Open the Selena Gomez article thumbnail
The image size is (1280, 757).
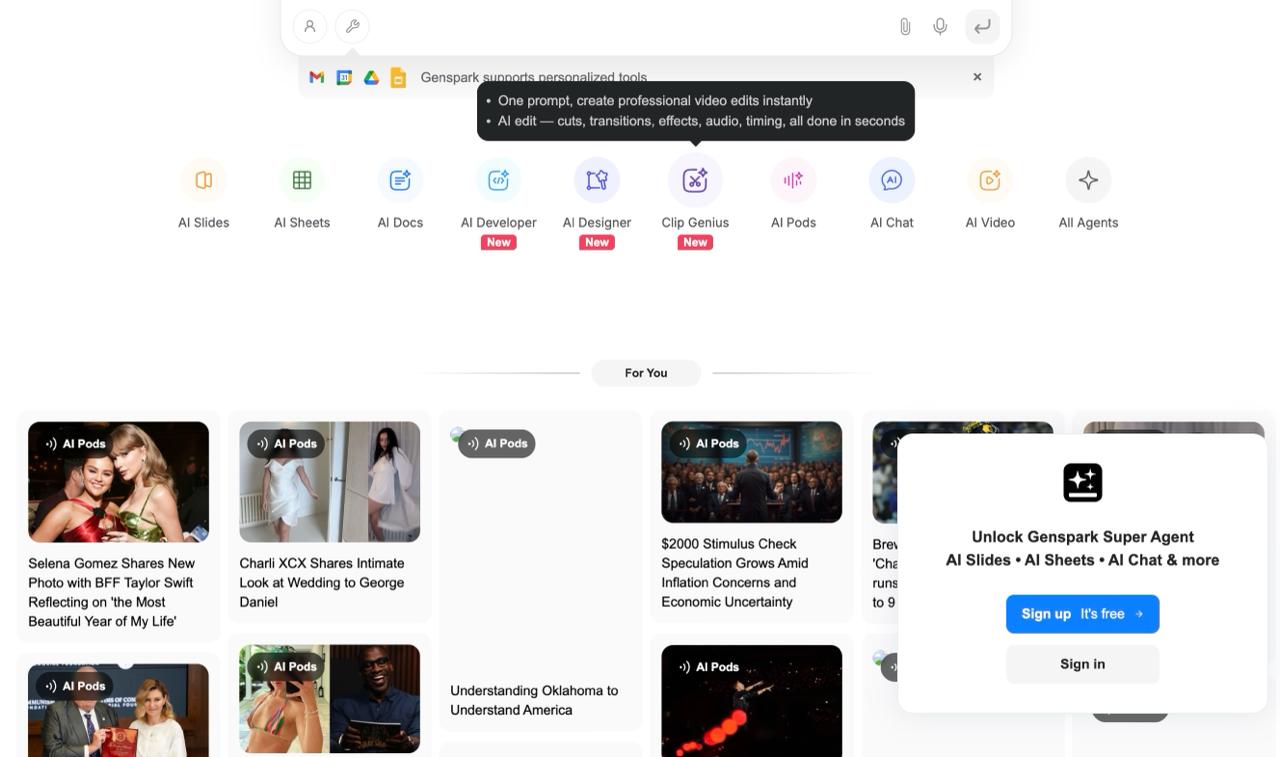click(x=118, y=481)
